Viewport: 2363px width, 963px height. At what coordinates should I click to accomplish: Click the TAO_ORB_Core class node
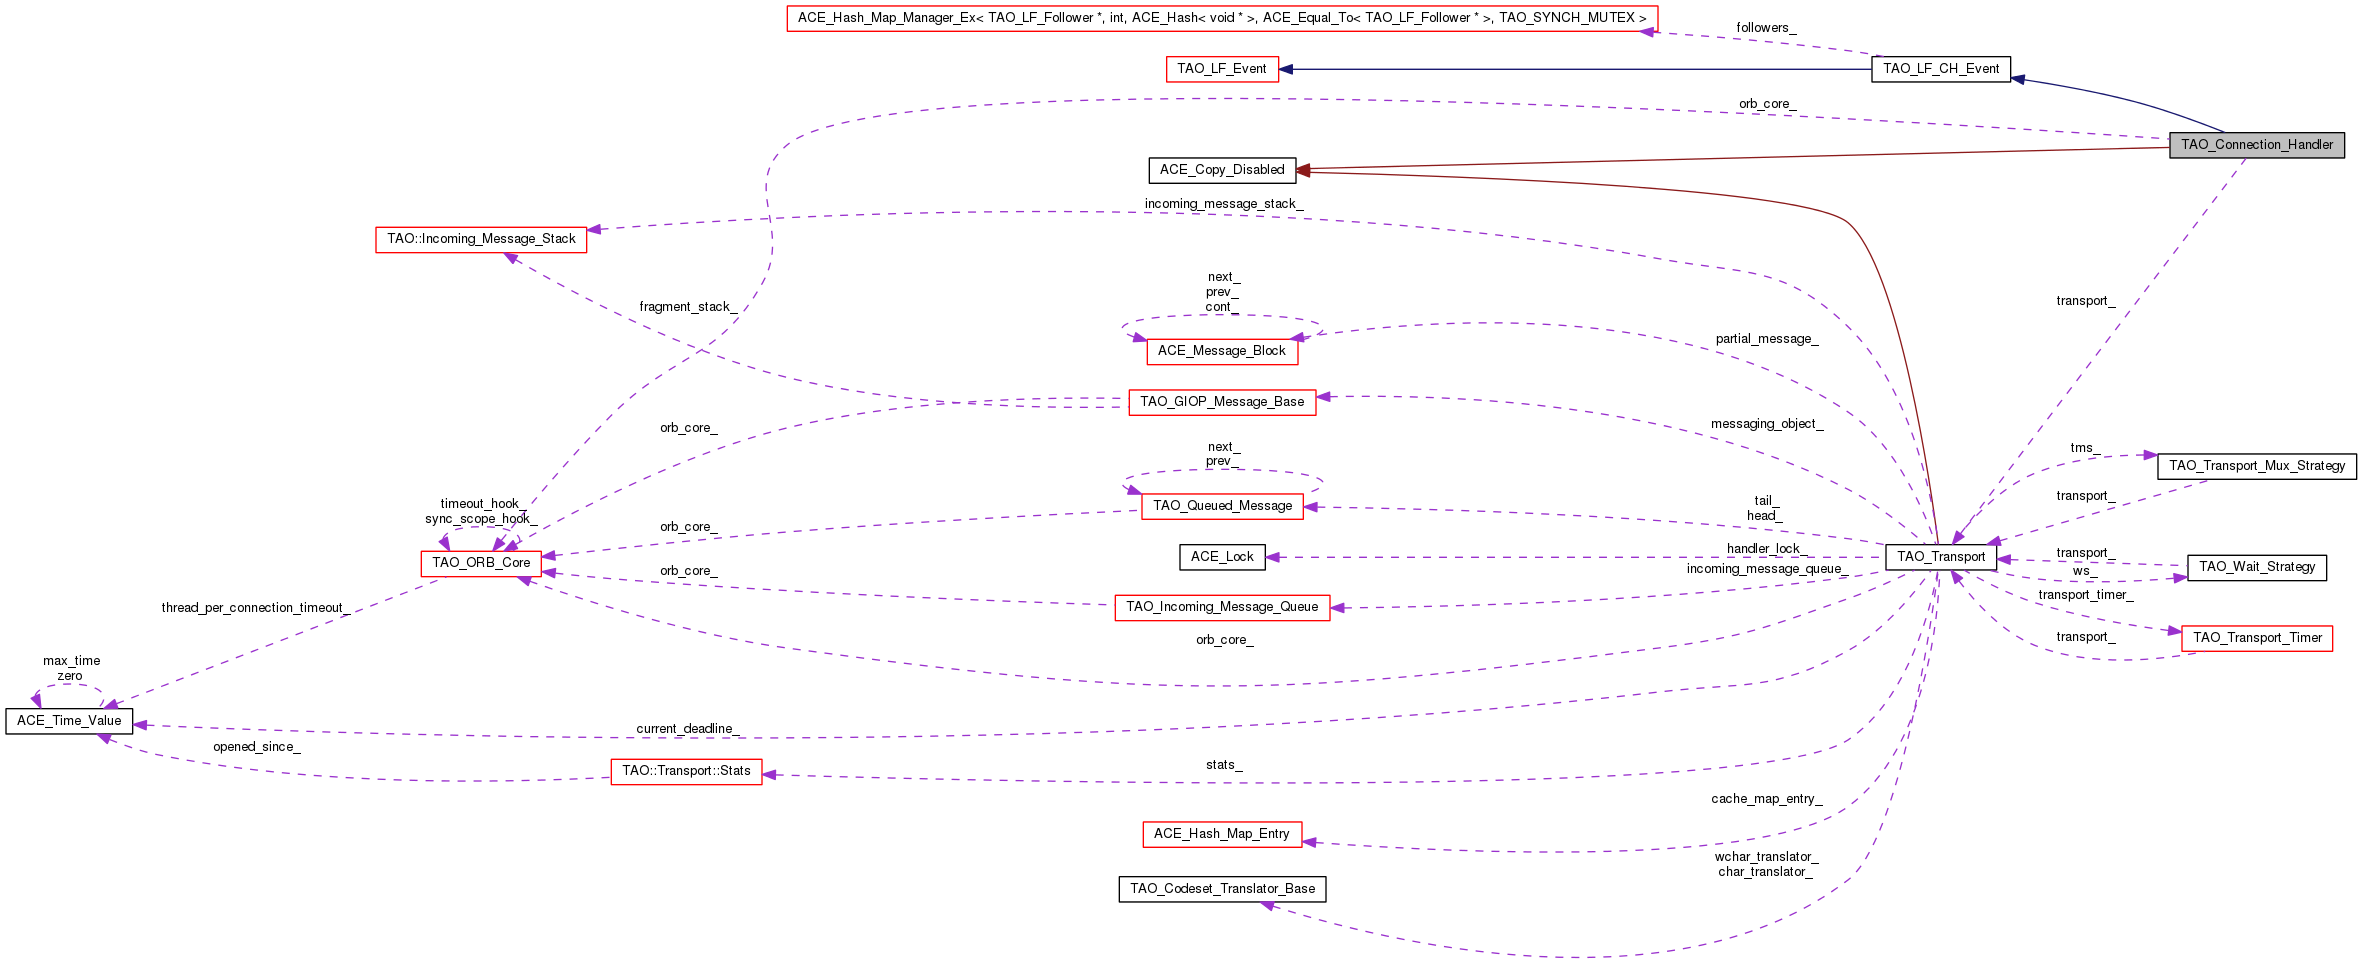481,563
